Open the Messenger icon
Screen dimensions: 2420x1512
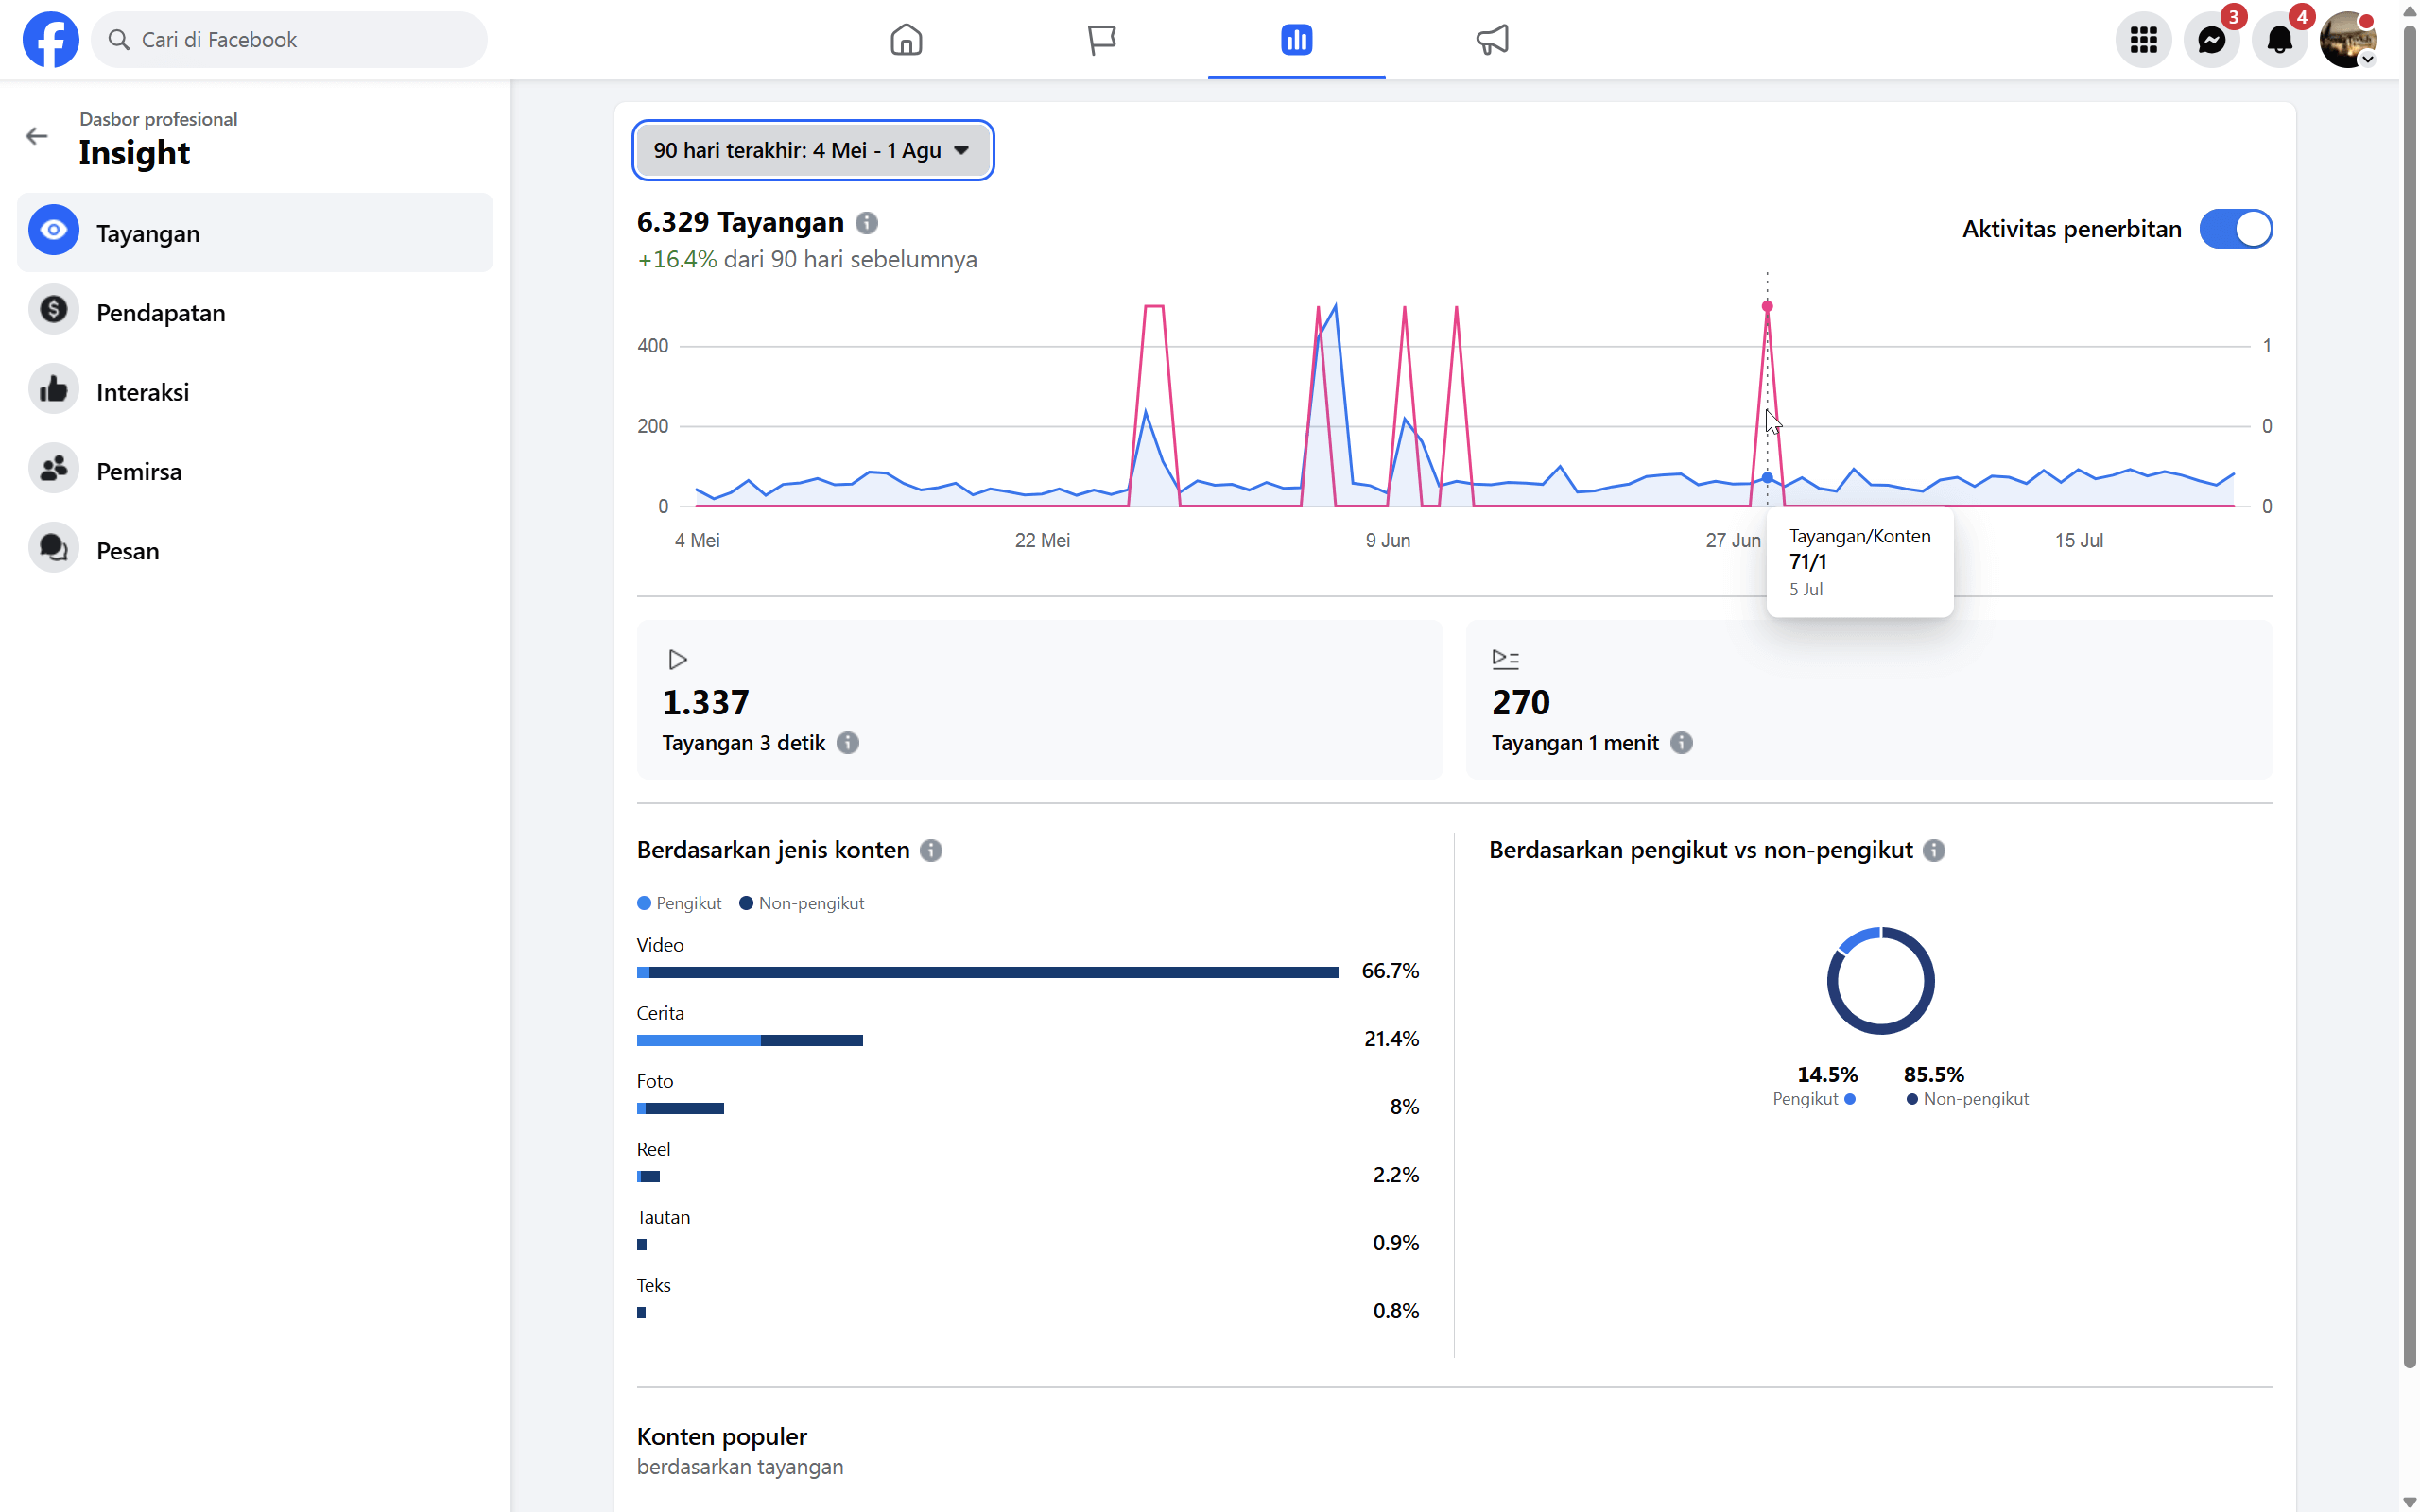click(x=2211, y=40)
